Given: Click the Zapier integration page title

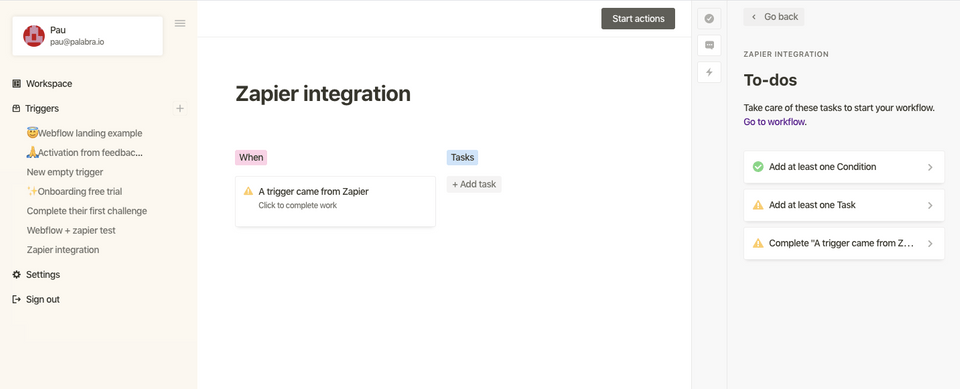Looking at the screenshot, I should click(323, 94).
